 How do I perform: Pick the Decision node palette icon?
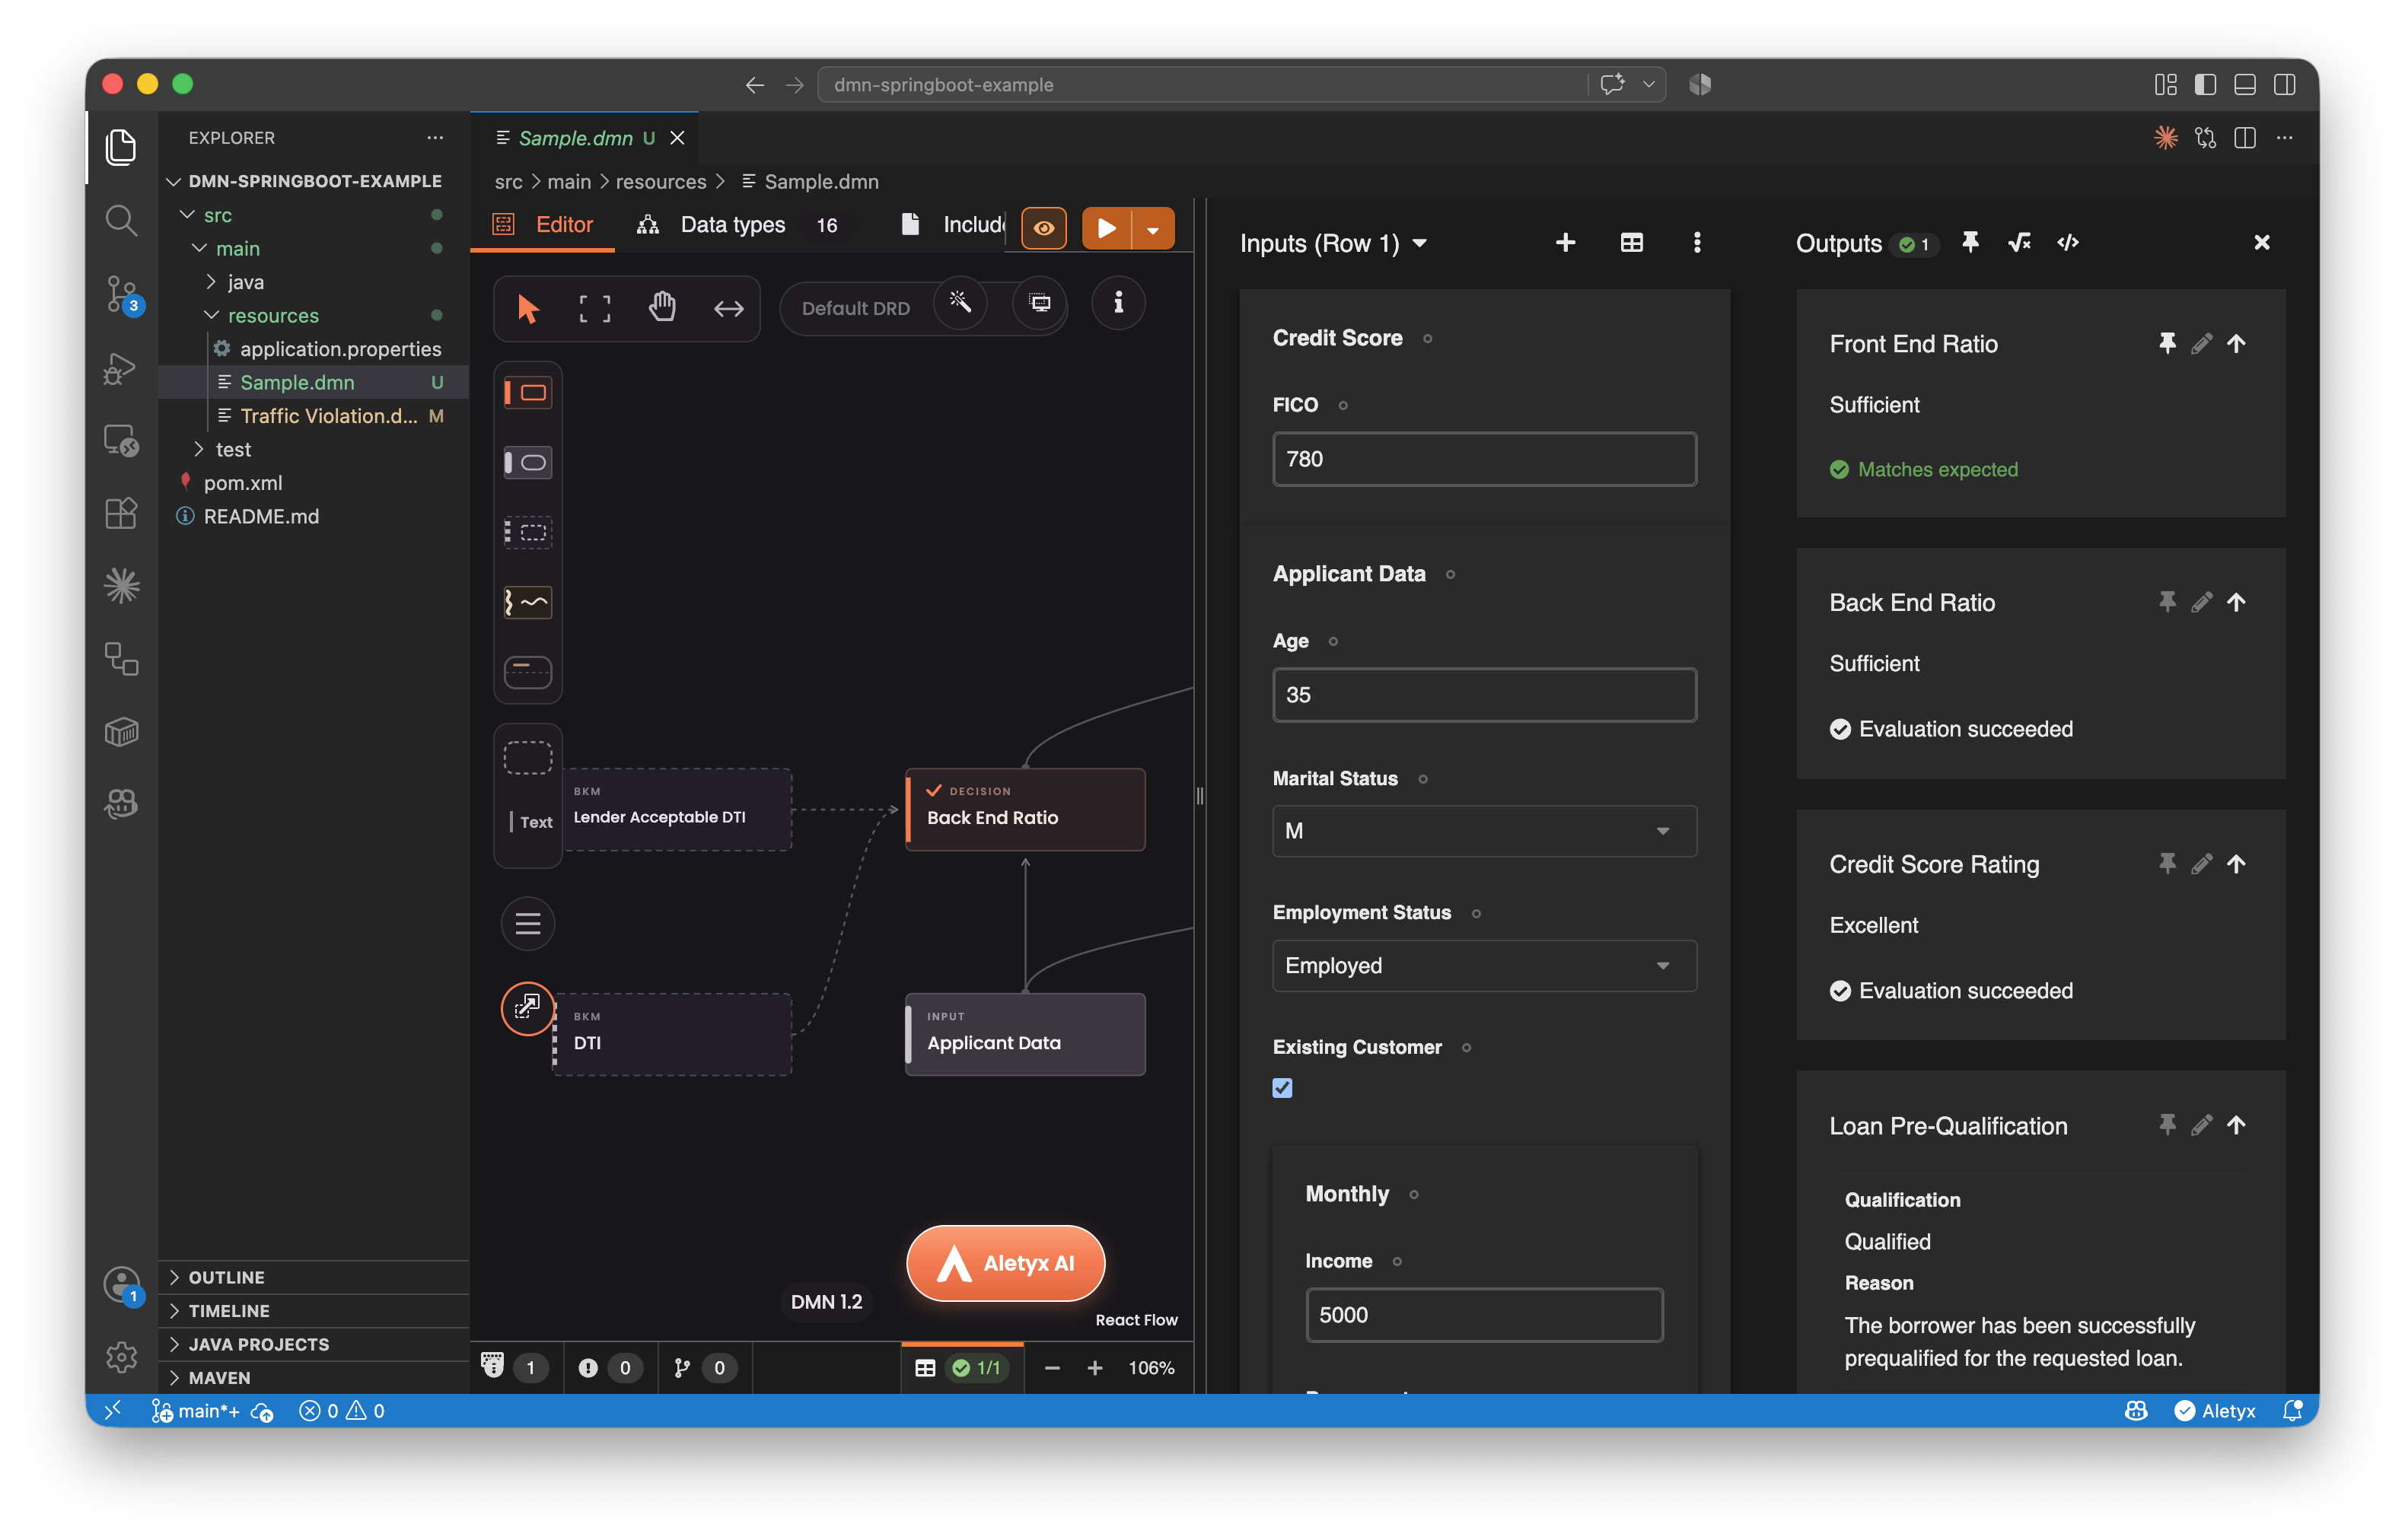[528, 392]
